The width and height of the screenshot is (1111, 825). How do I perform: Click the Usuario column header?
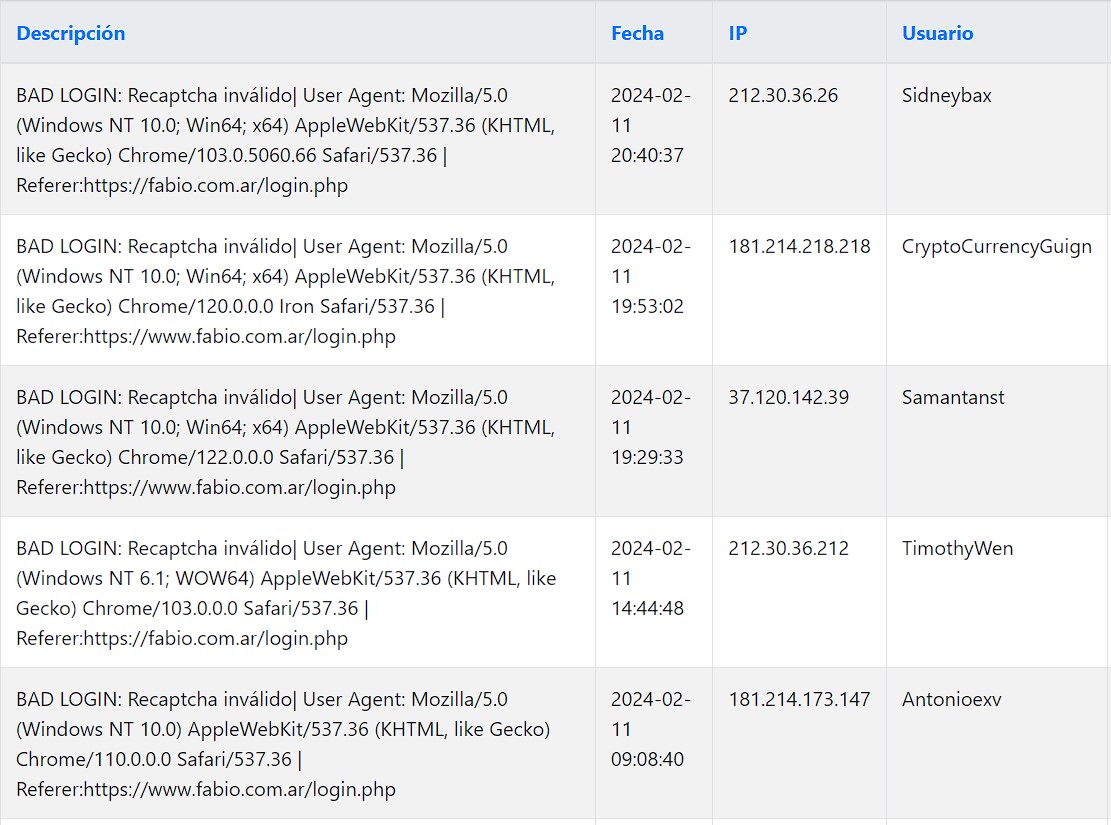coord(937,33)
